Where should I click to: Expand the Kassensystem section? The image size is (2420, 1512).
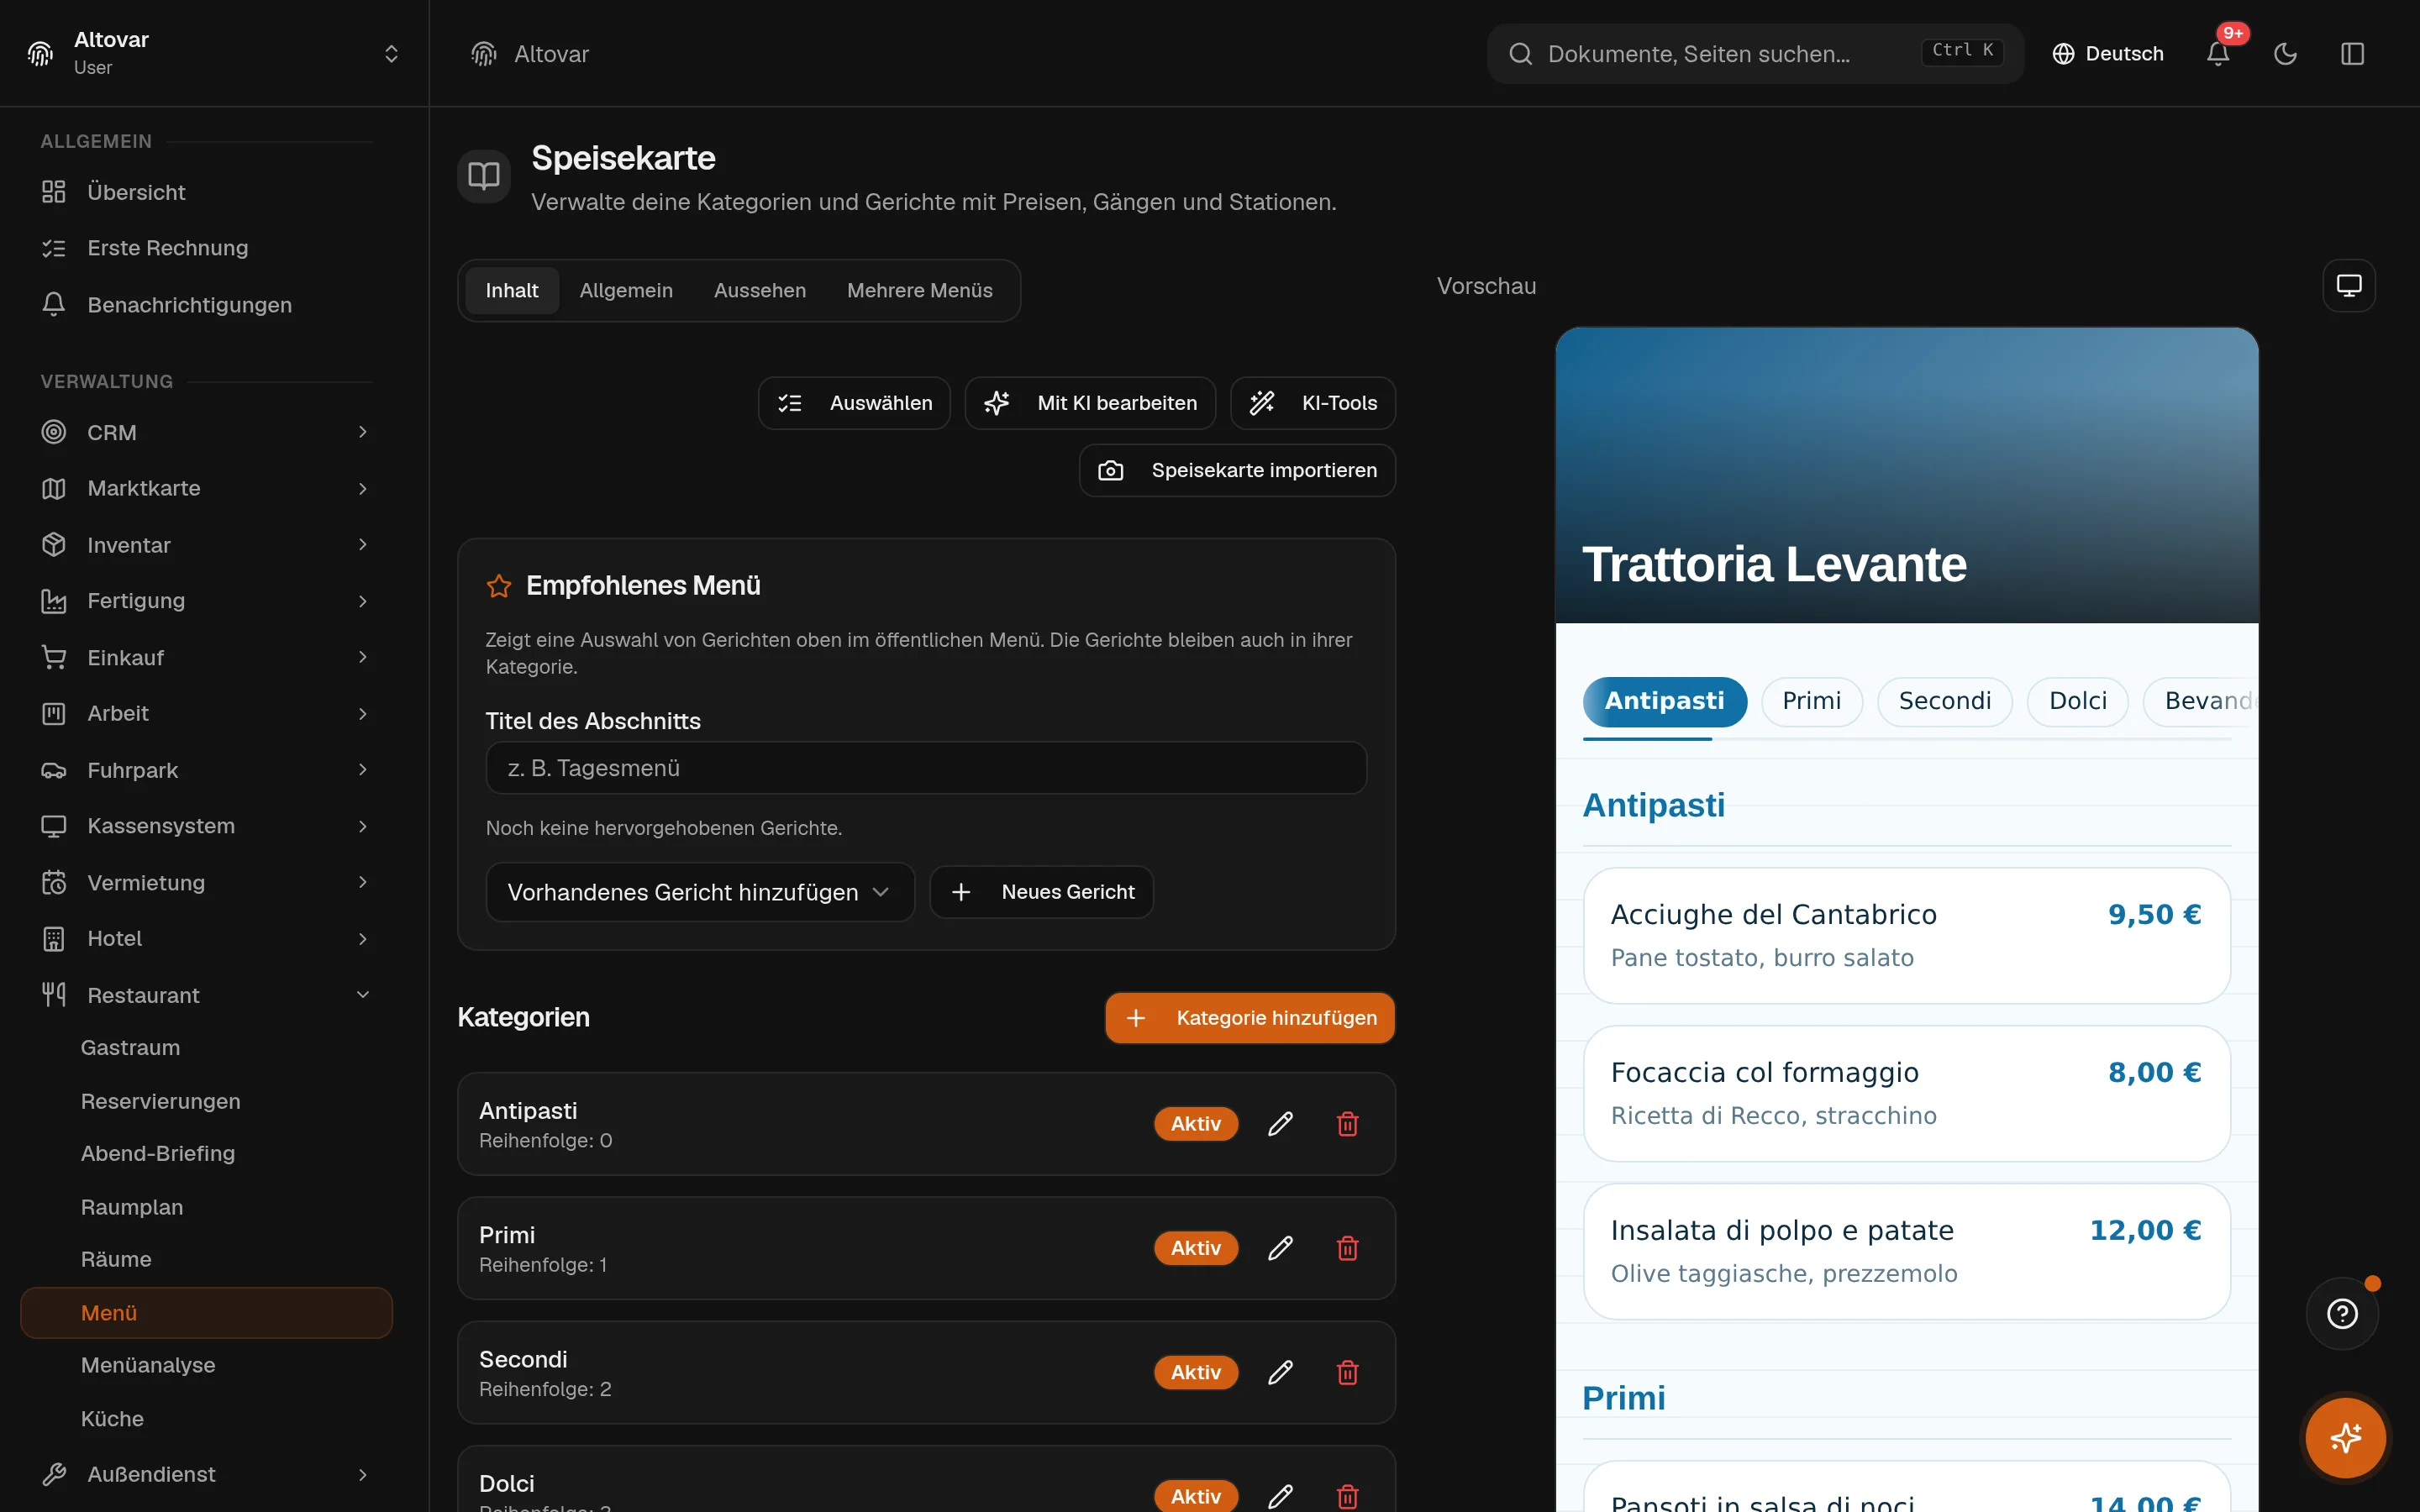pyautogui.click(x=206, y=826)
